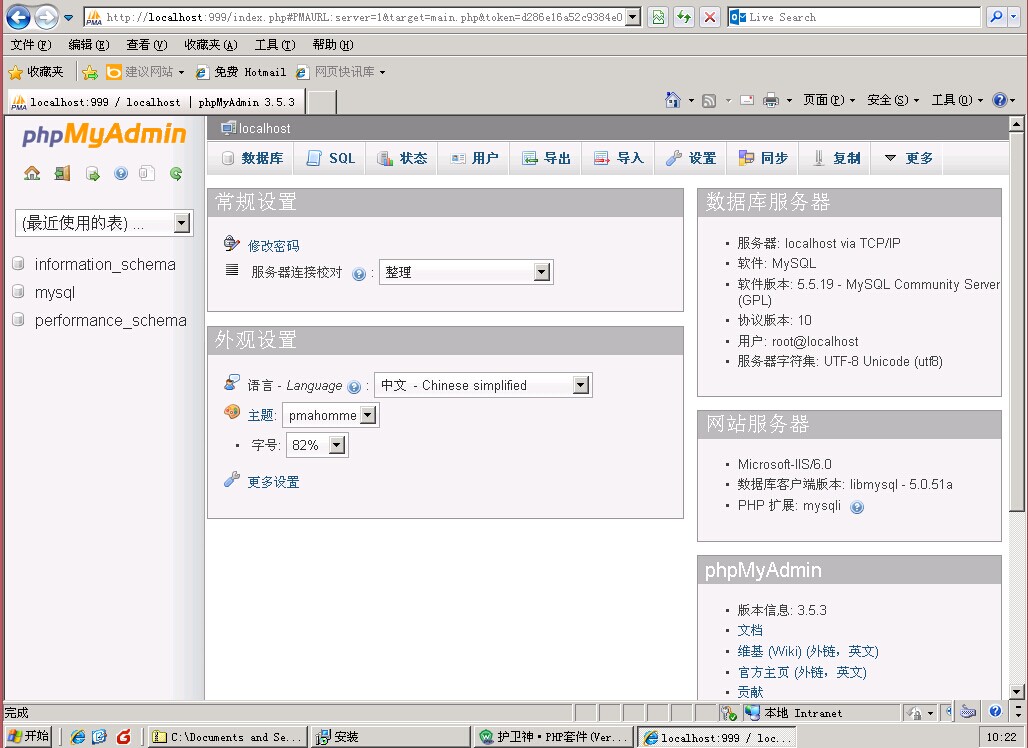Image resolution: width=1028 pixels, height=748 pixels.
Task: Click inside the Live Search input field
Action: click(x=862, y=17)
